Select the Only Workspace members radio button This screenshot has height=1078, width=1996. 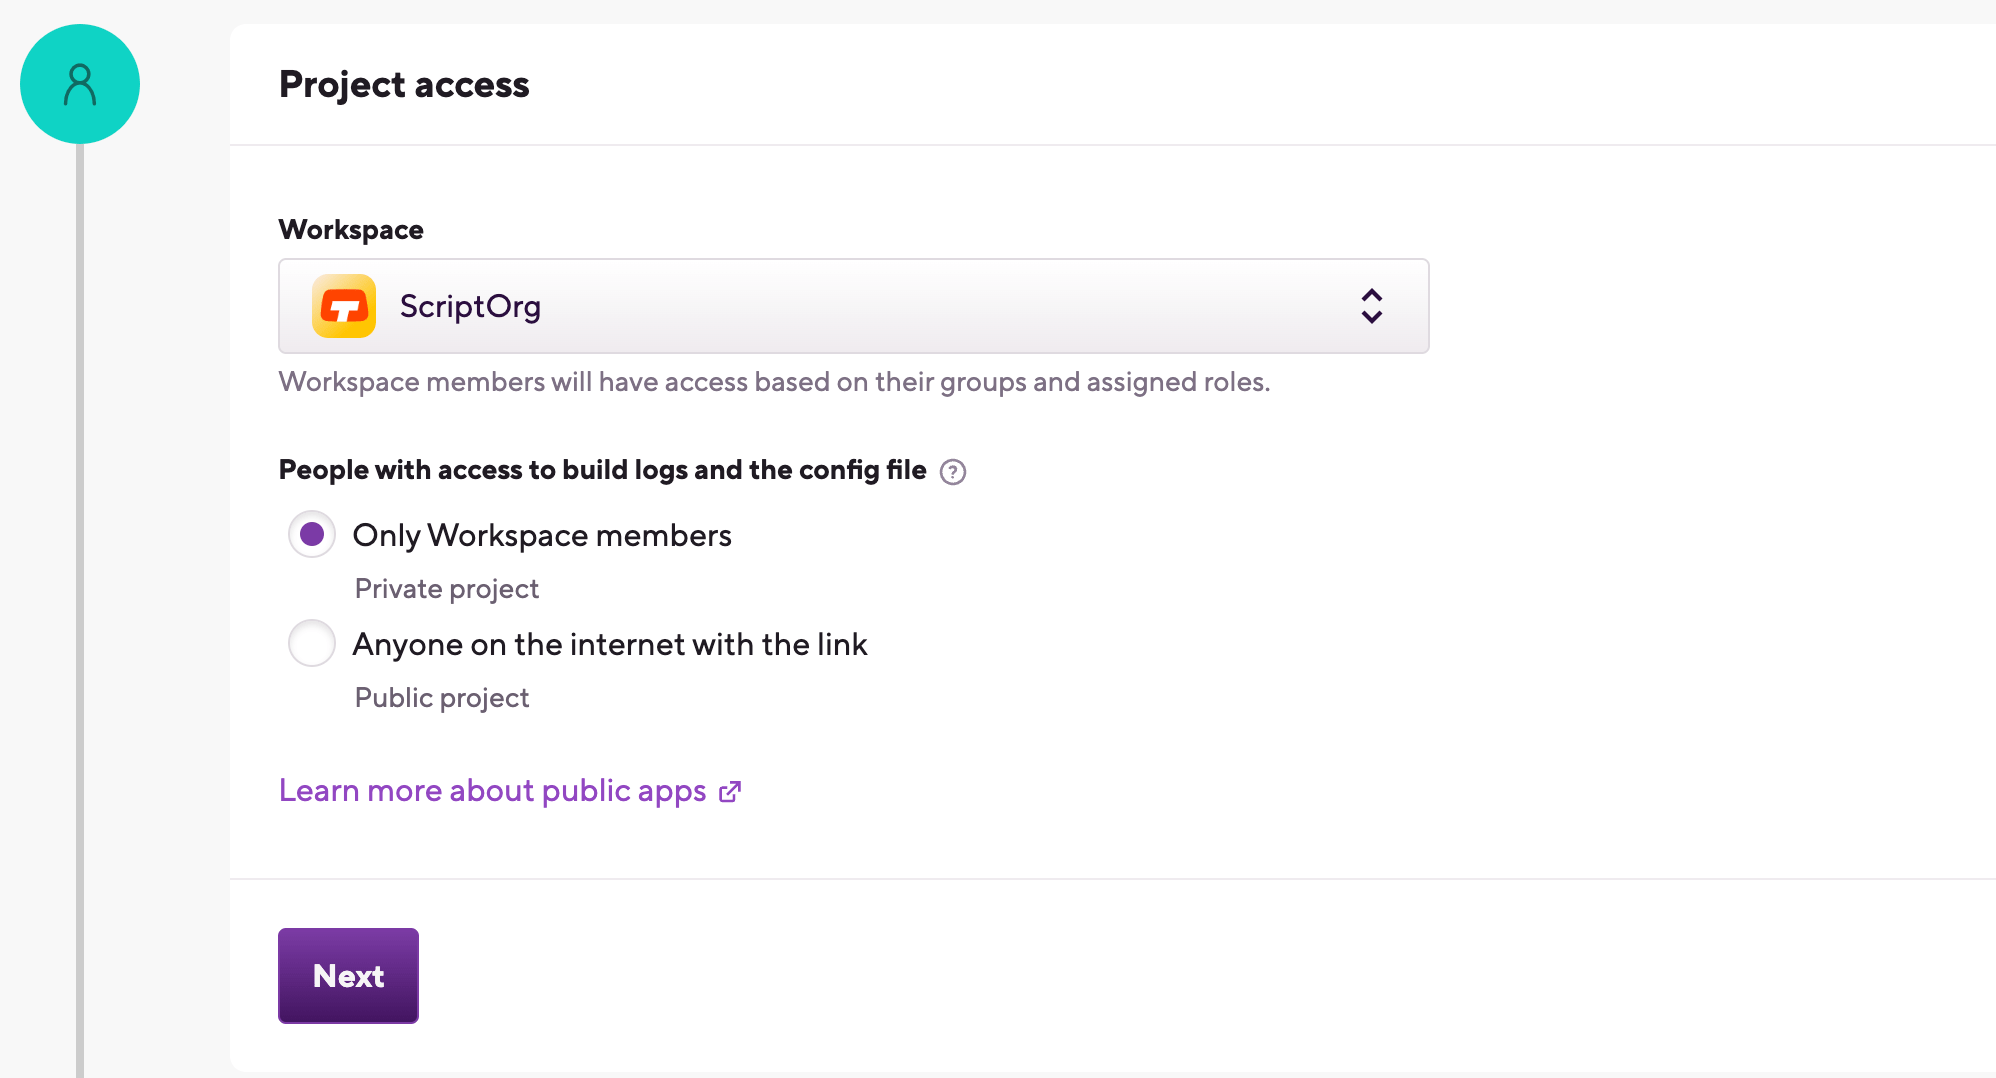312,535
